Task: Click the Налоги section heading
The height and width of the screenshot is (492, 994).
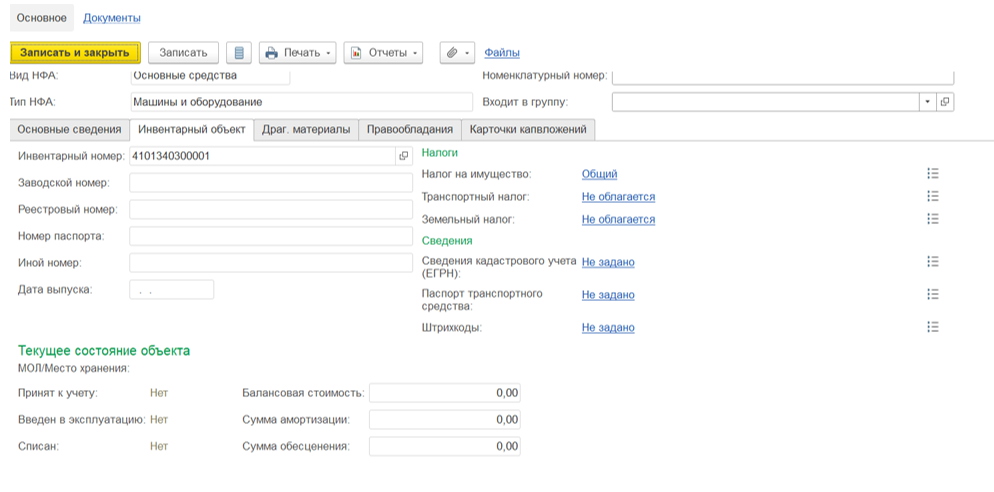Action: (x=439, y=153)
